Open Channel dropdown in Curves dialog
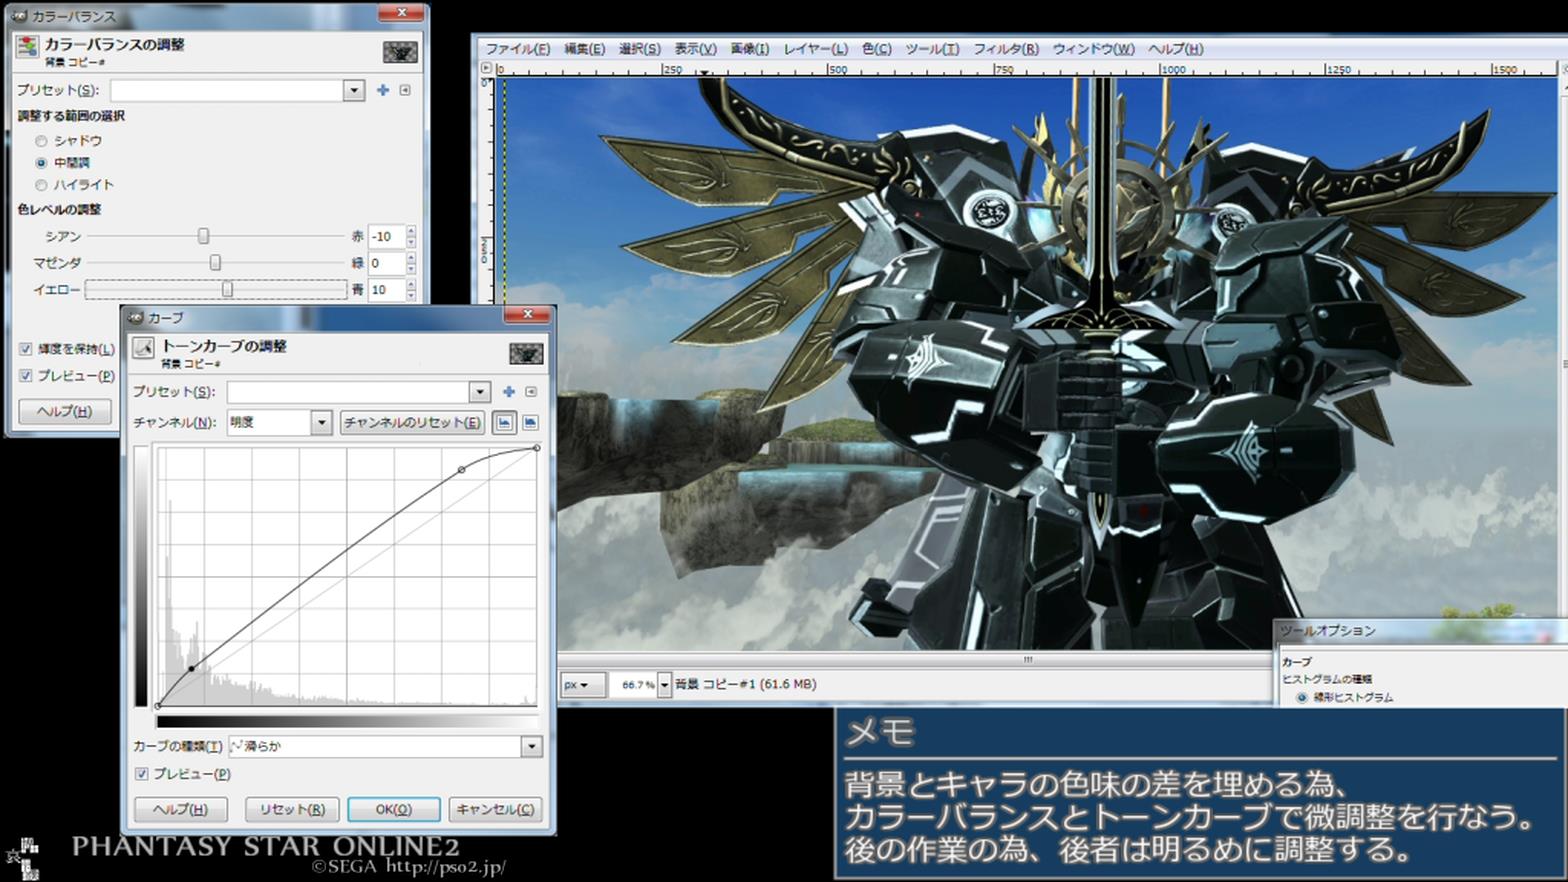The width and height of the screenshot is (1568, 882). (321, 423)
